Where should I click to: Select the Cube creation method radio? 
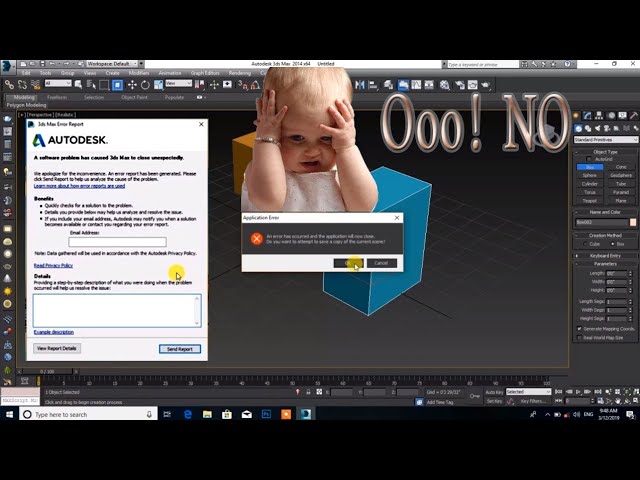pos(585,244)
